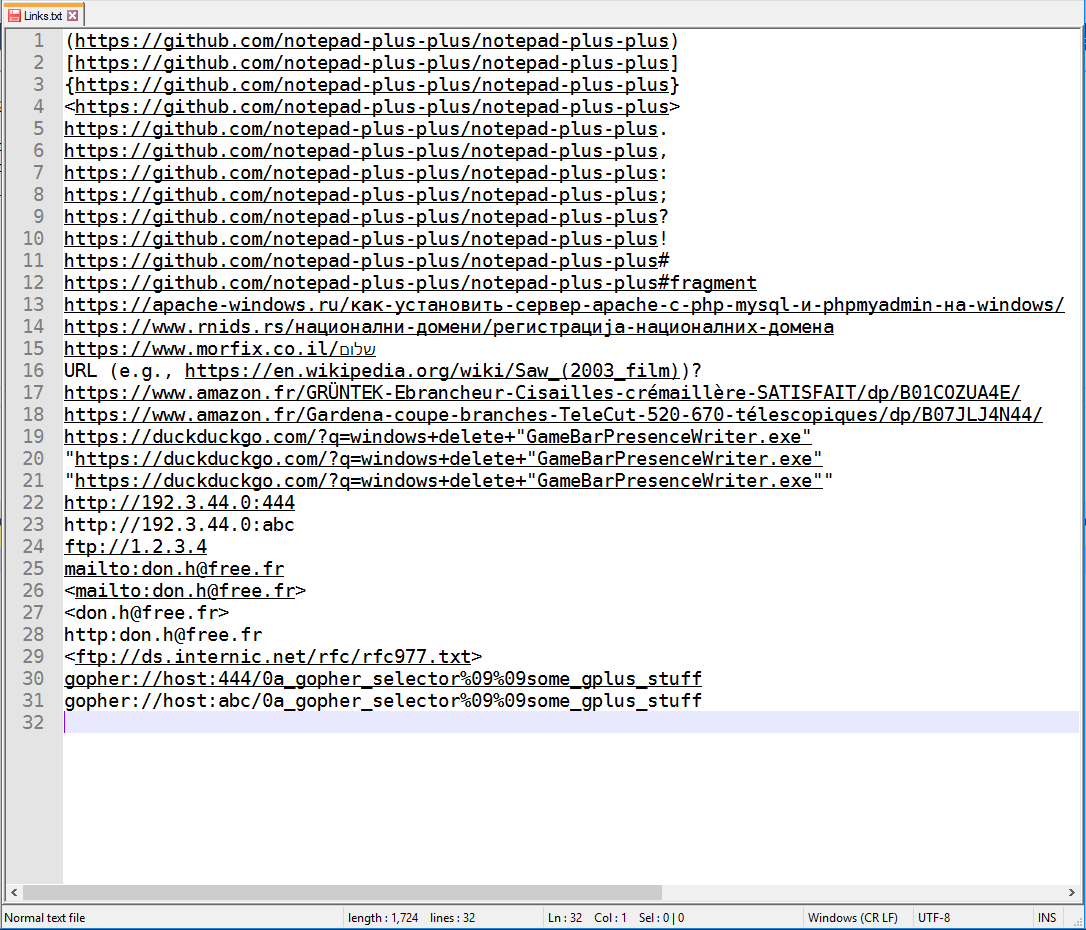This screenshot has width=1086, height=930.
Task: Open the apache-windows.ru link
Action: [564, 305]
